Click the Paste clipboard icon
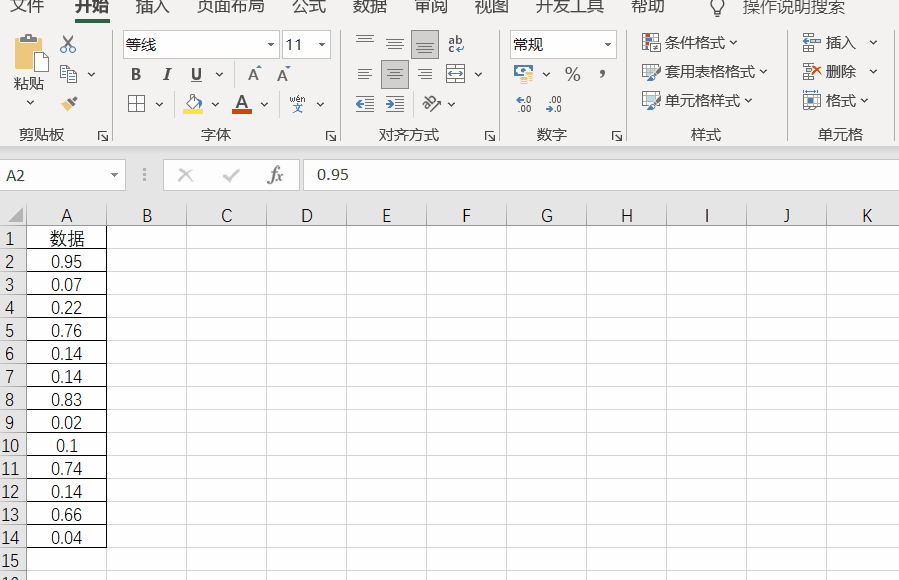Image resolution: width=899 pixels, height=580 pixels. (30, 53)
